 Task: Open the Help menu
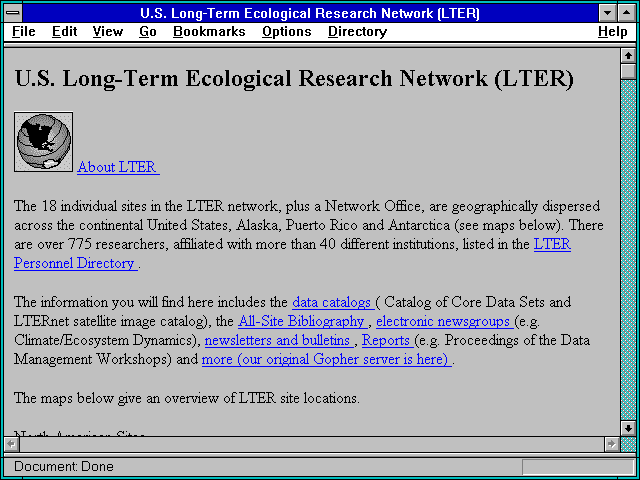click(613, 31)
